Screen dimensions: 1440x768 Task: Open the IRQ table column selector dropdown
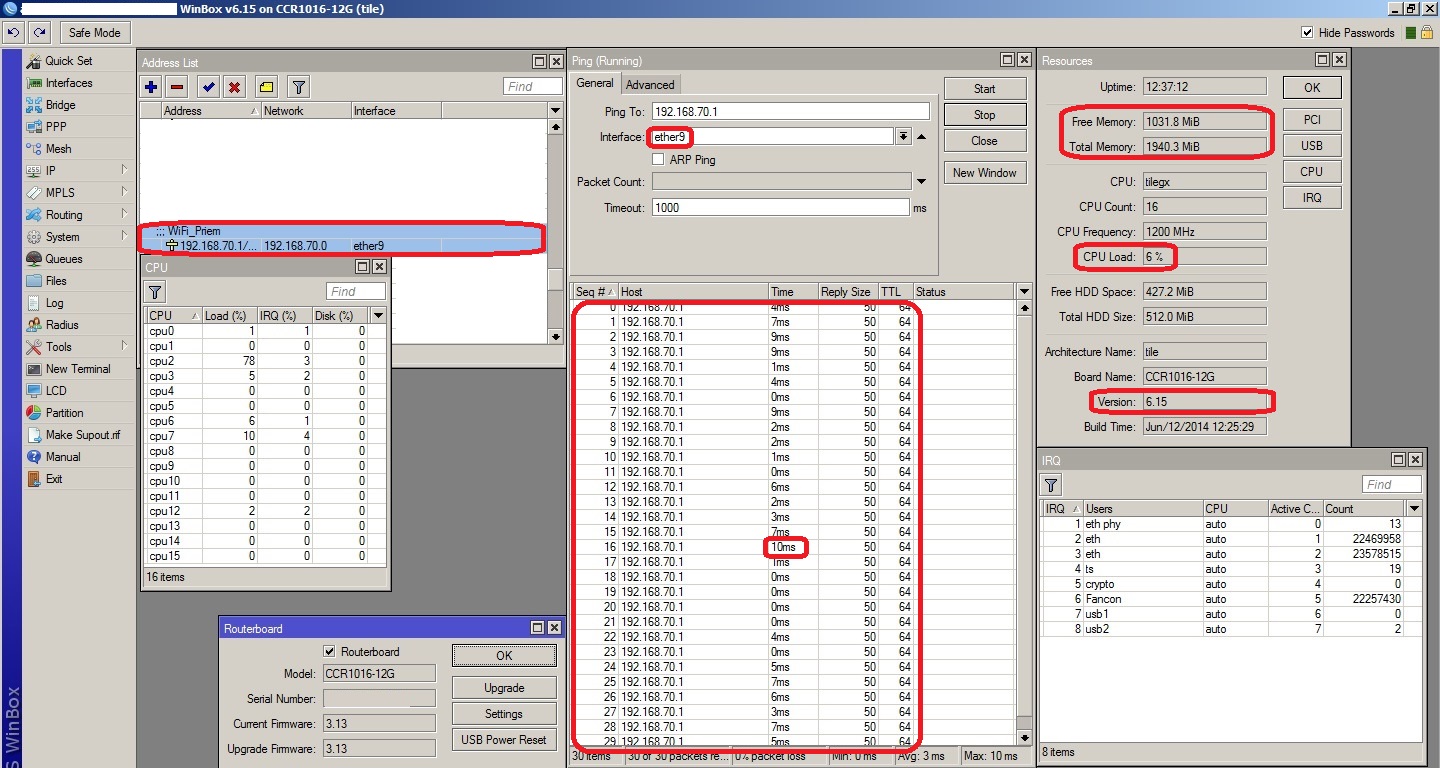[x=1414, y=509]
